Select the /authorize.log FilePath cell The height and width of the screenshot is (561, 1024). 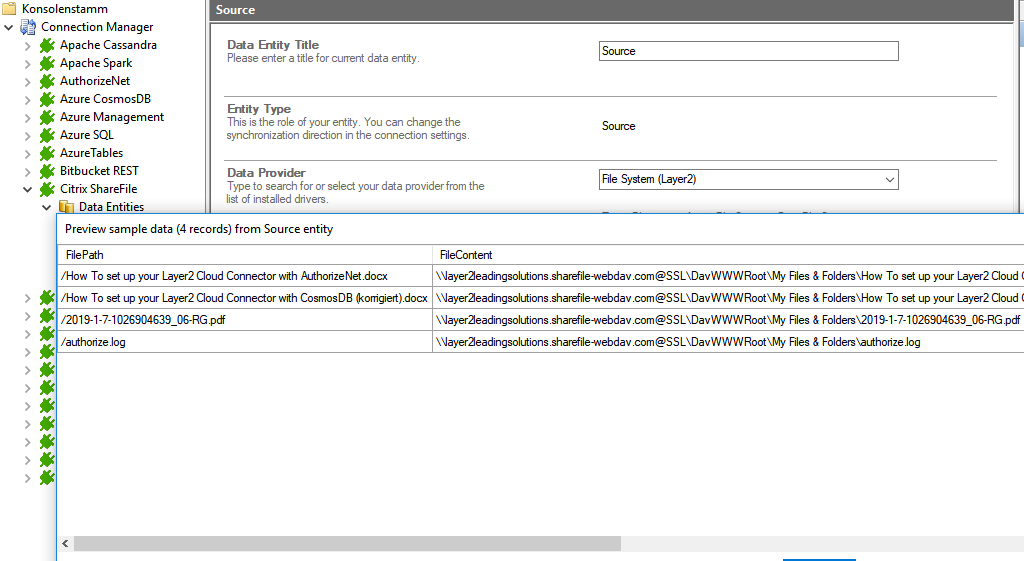coord(245,342)
